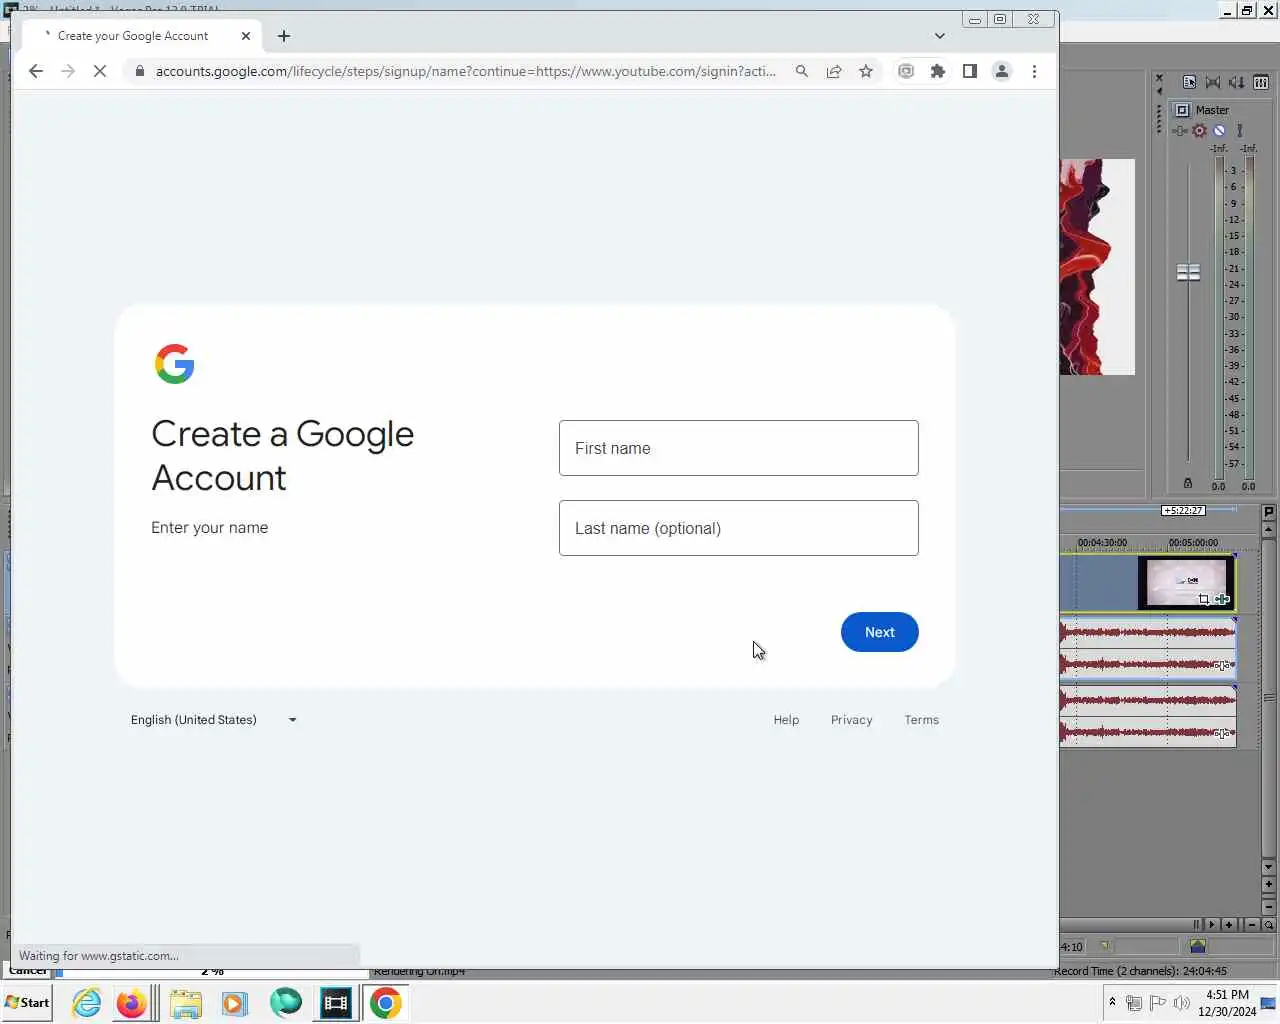Toggle the Master mute icon in Vegas
The height and width of the screenshot is (1024, 1280).
(x=1219, y=131)
